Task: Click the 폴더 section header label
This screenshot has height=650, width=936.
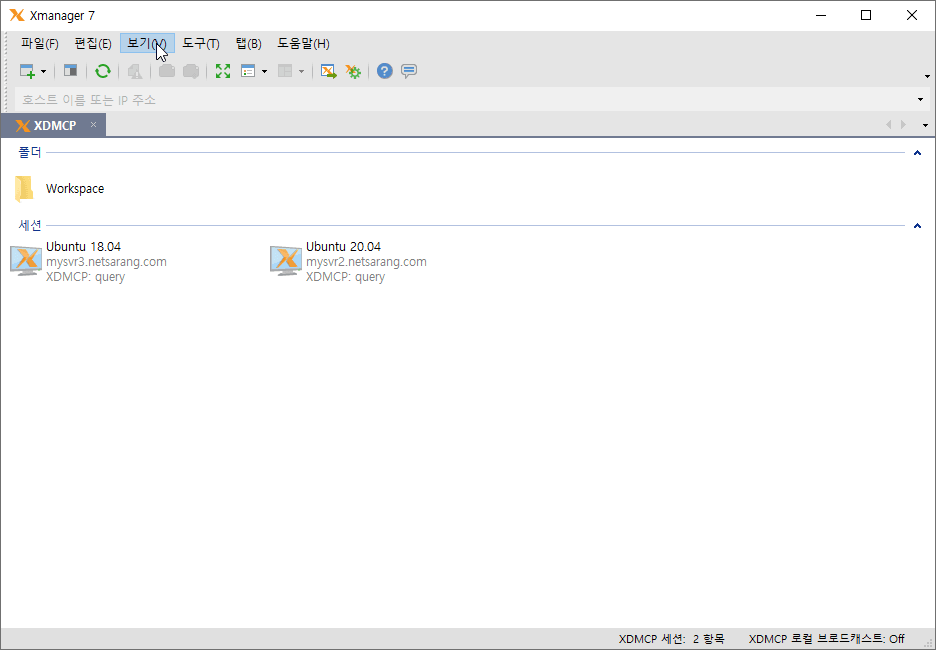Action: (x=30, y=153)
